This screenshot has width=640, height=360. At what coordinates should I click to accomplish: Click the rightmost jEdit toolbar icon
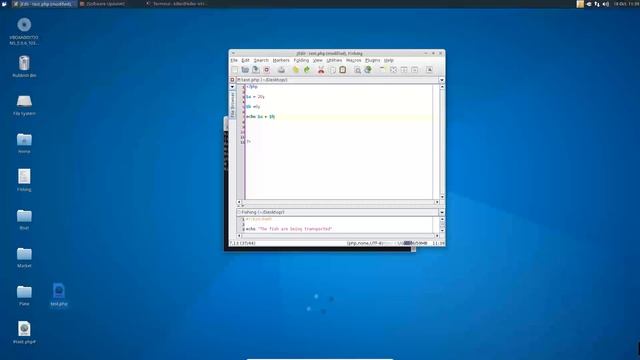coord(429,70)
